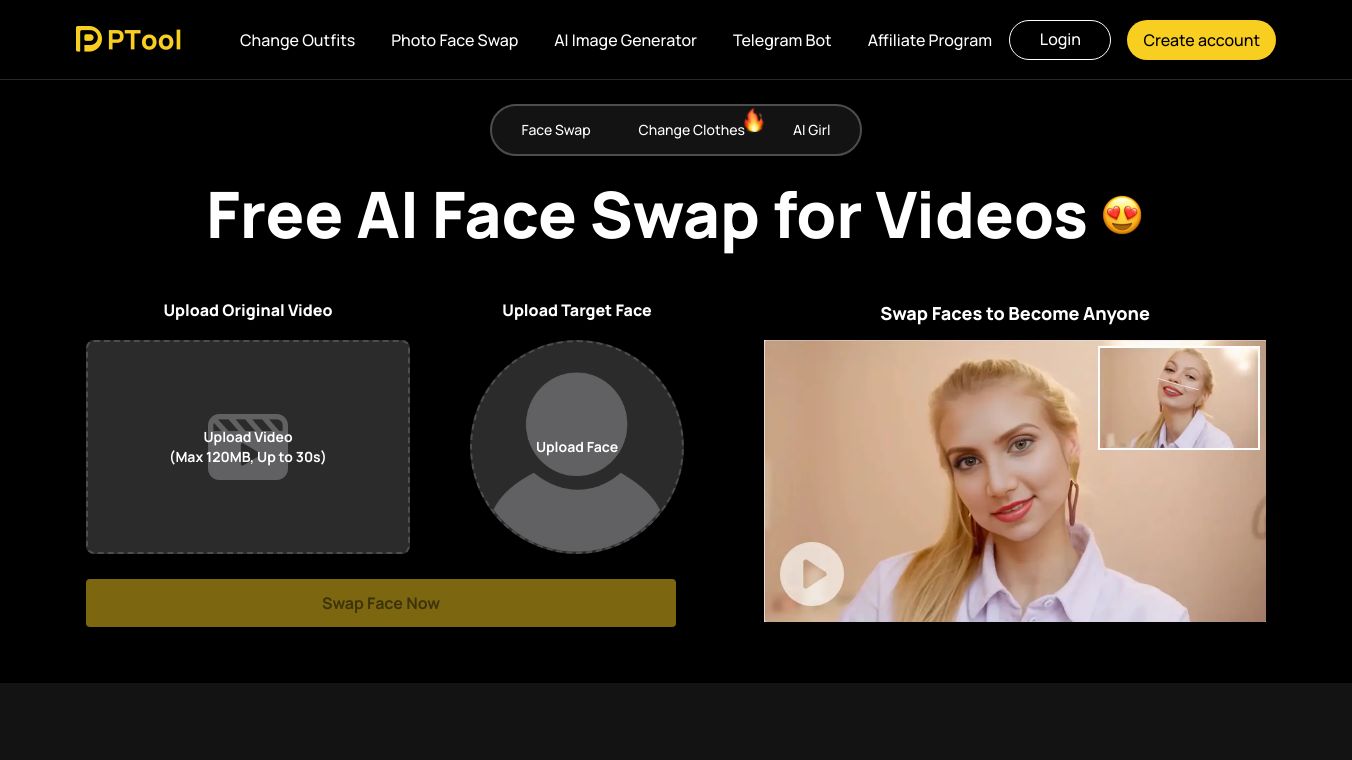Image resolution: width=1352 pixels, height=760 pixels.
Task: Click the PTool logo
Action: click(x=128, y=40)
